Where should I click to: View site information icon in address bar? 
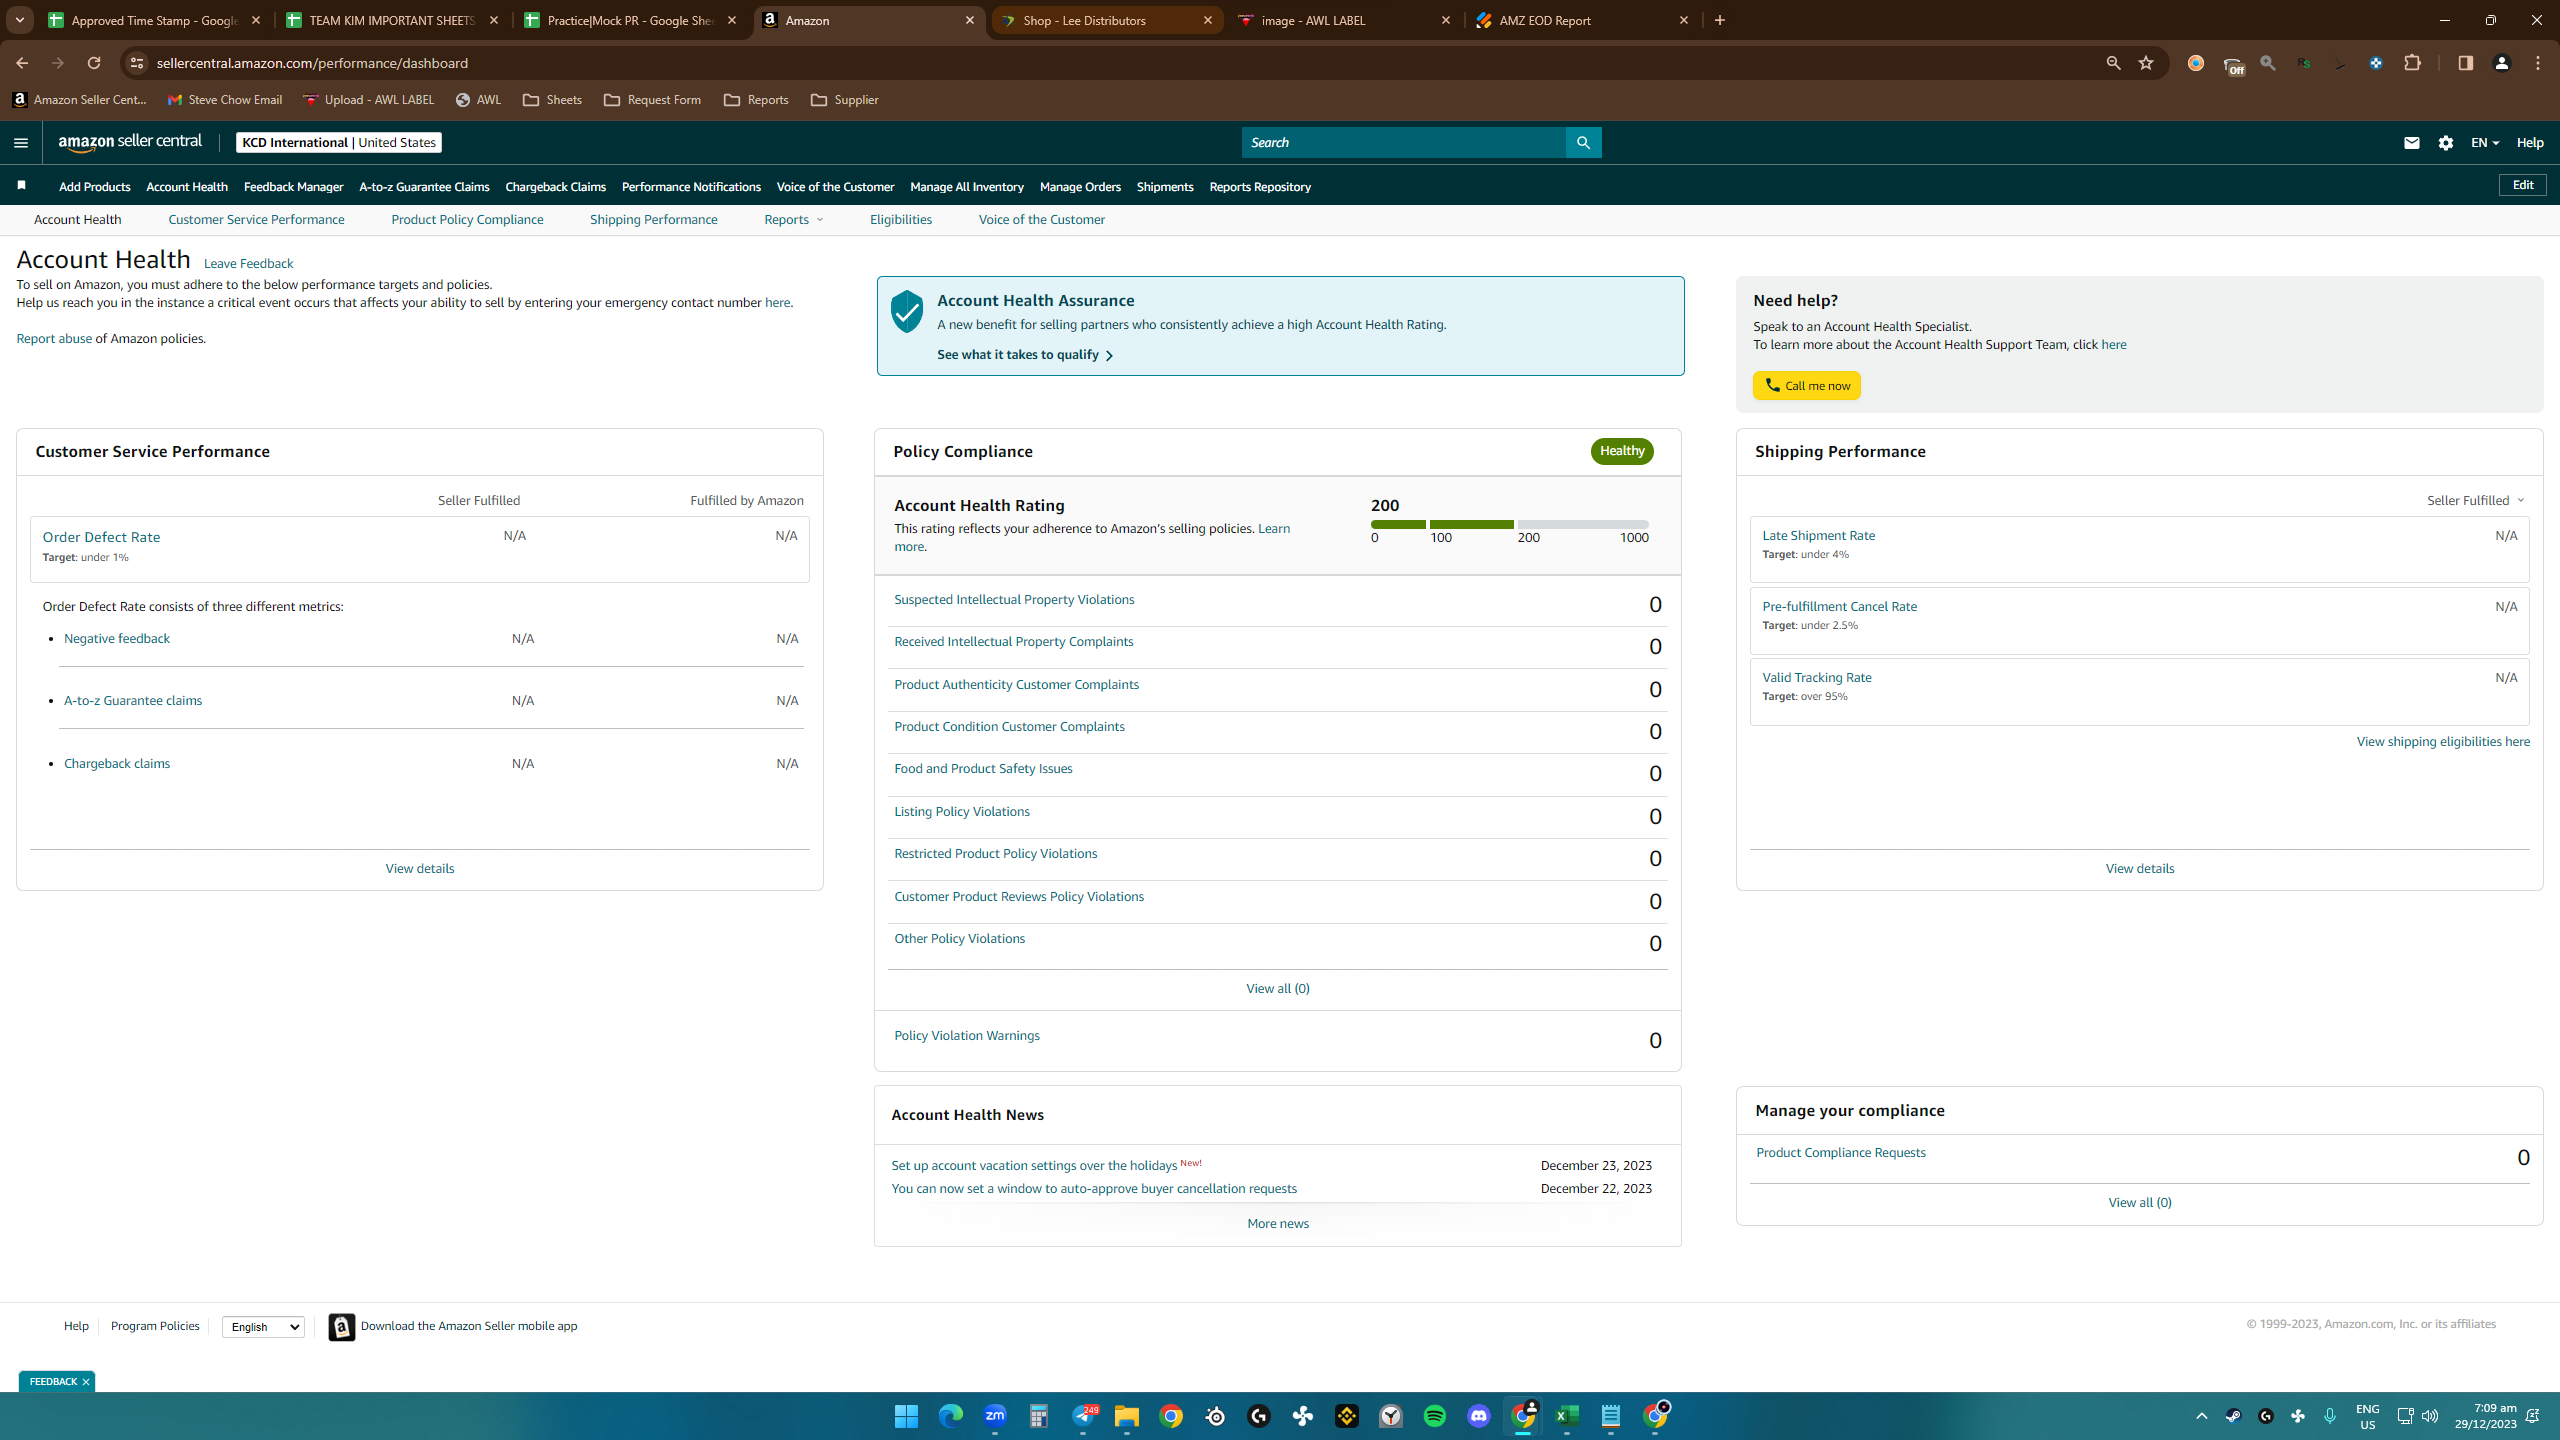coord(137,63)
